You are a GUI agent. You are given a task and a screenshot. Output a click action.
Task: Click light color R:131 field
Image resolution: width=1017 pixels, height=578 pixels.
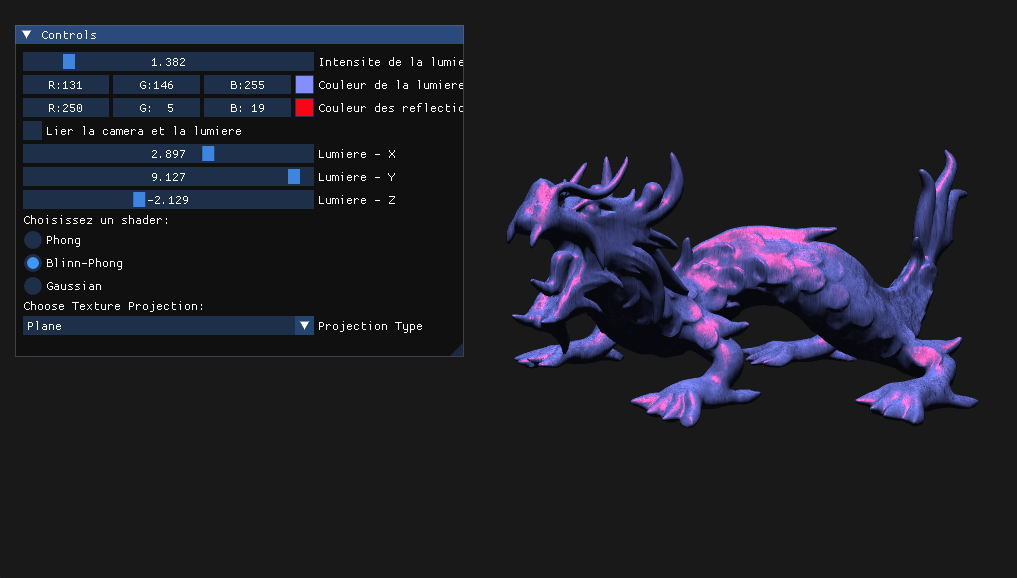click(x=66, y=85)
